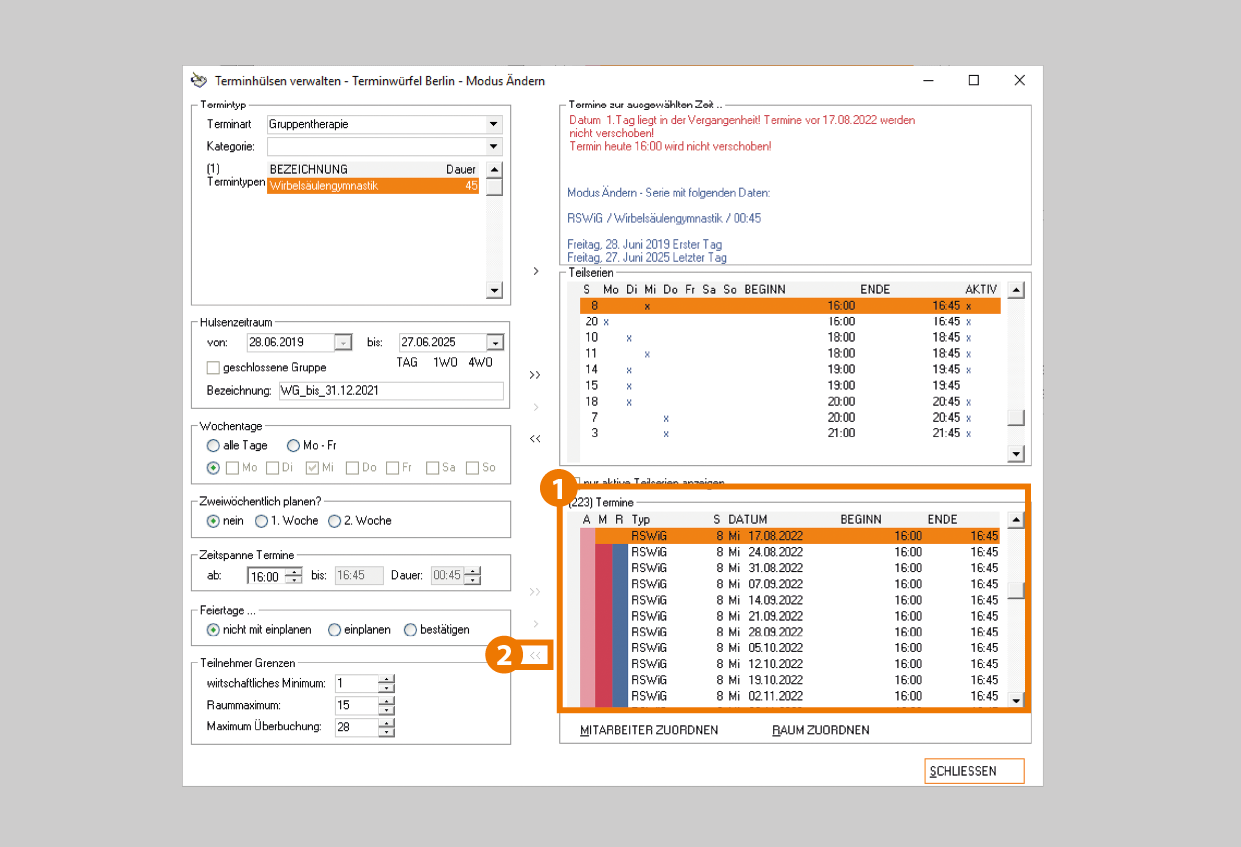Click the app icon in the title bar
The width and height of the screenshot is (1241, 847).
pyautogui.click(x=198, y=80)
